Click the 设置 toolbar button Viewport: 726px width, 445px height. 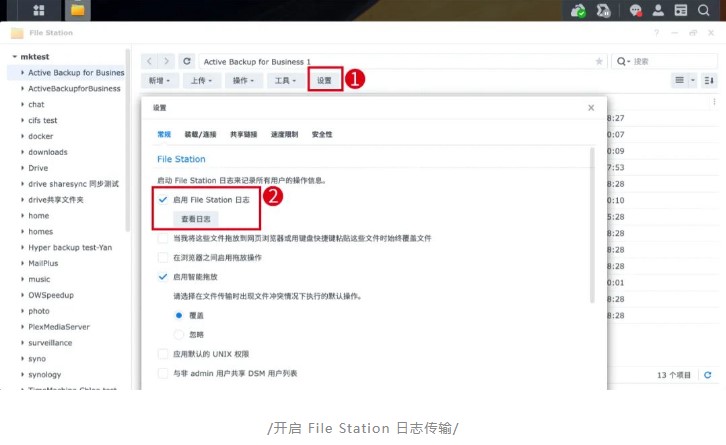[325, 80]
